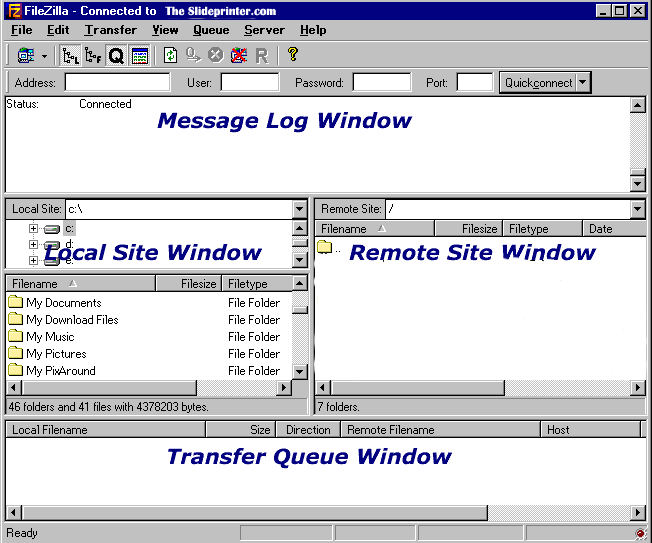652x543 pixels.
Task: Click the Quickconnect button
Action: point(538,83)
